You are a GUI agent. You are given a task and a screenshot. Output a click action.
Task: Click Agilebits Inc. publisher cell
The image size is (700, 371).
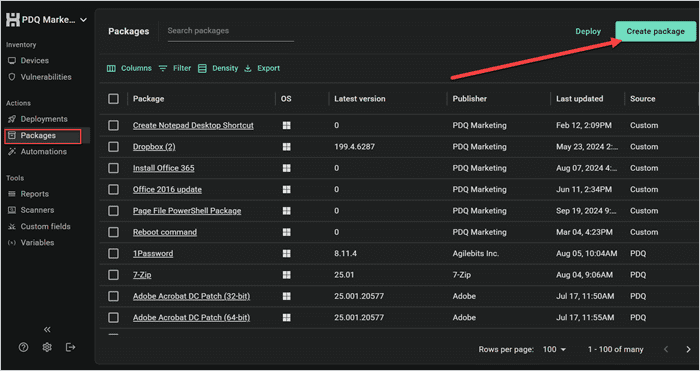coord(475,254)
